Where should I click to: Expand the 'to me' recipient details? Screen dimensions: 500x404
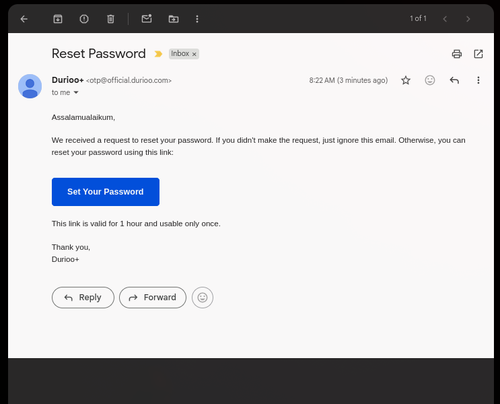[76, 92]
